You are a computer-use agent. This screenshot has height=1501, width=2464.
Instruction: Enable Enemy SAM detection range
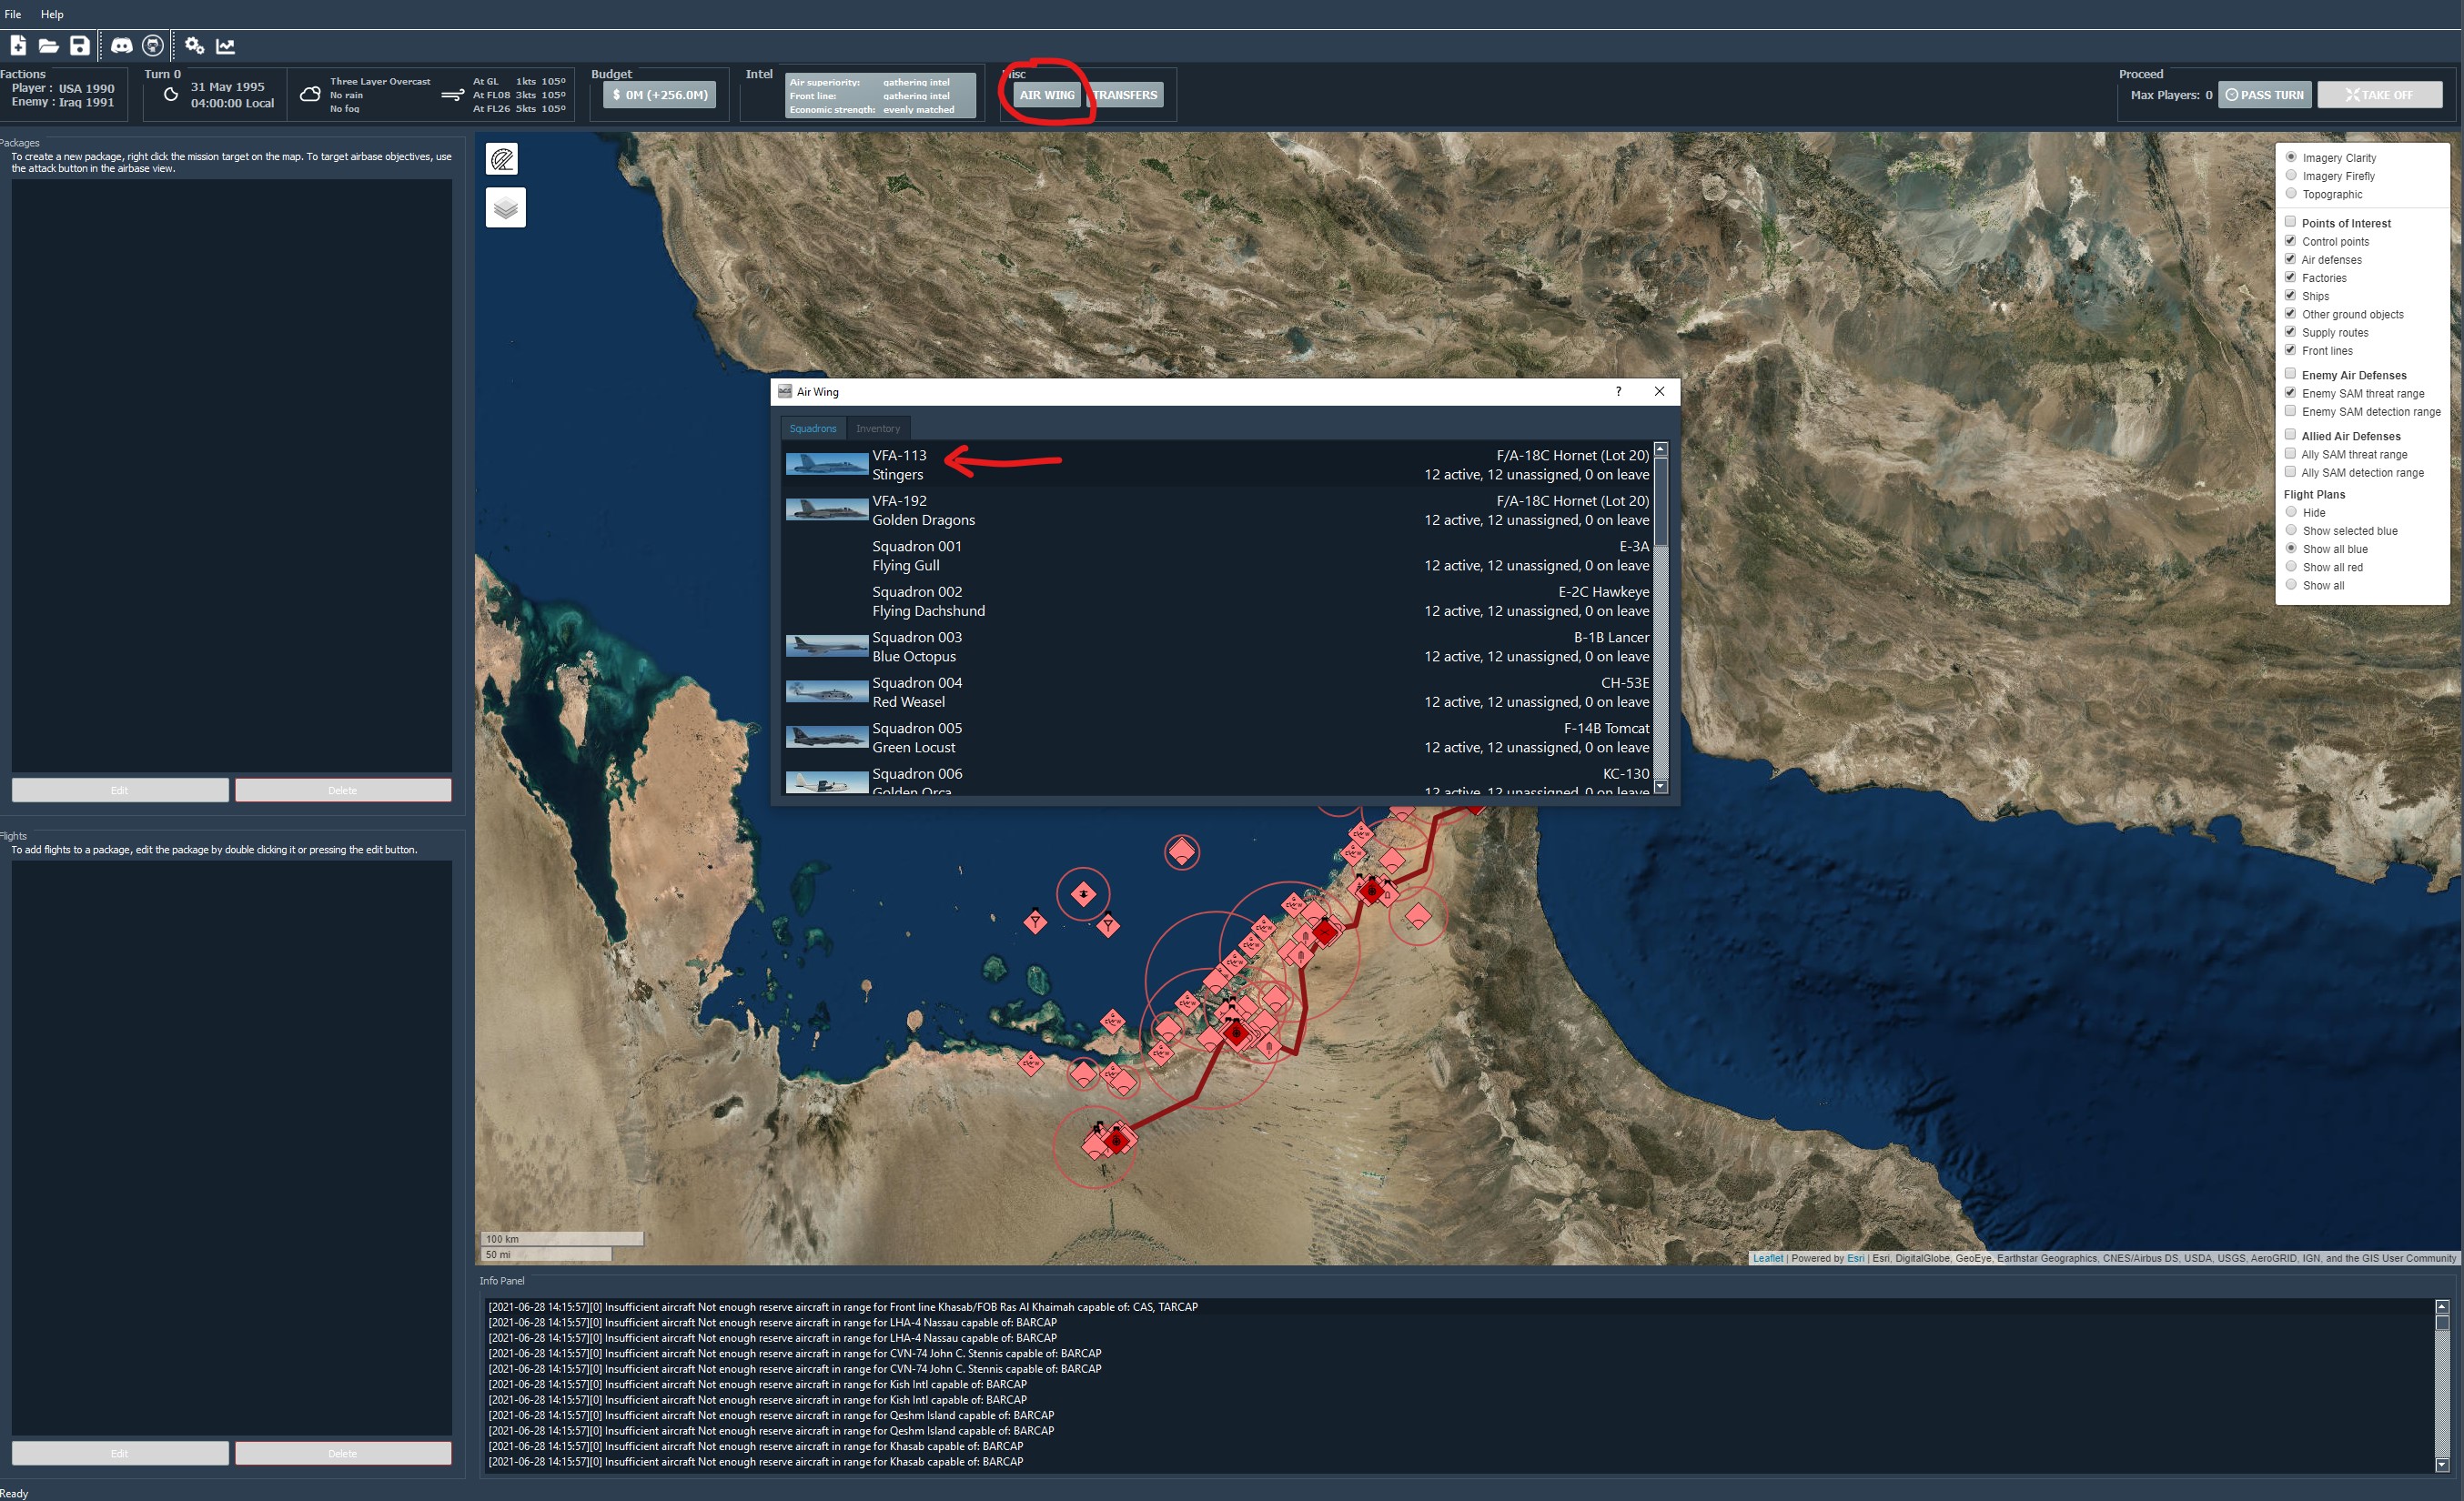coord(2290,411)
